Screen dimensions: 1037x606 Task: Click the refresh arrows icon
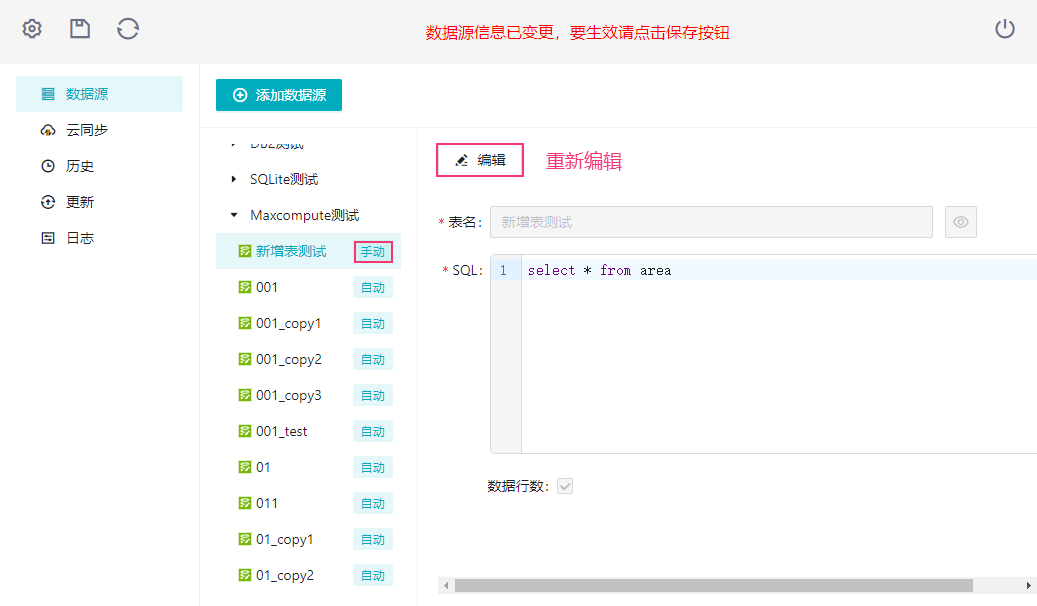pyautogui.click(x=128, y=28)
